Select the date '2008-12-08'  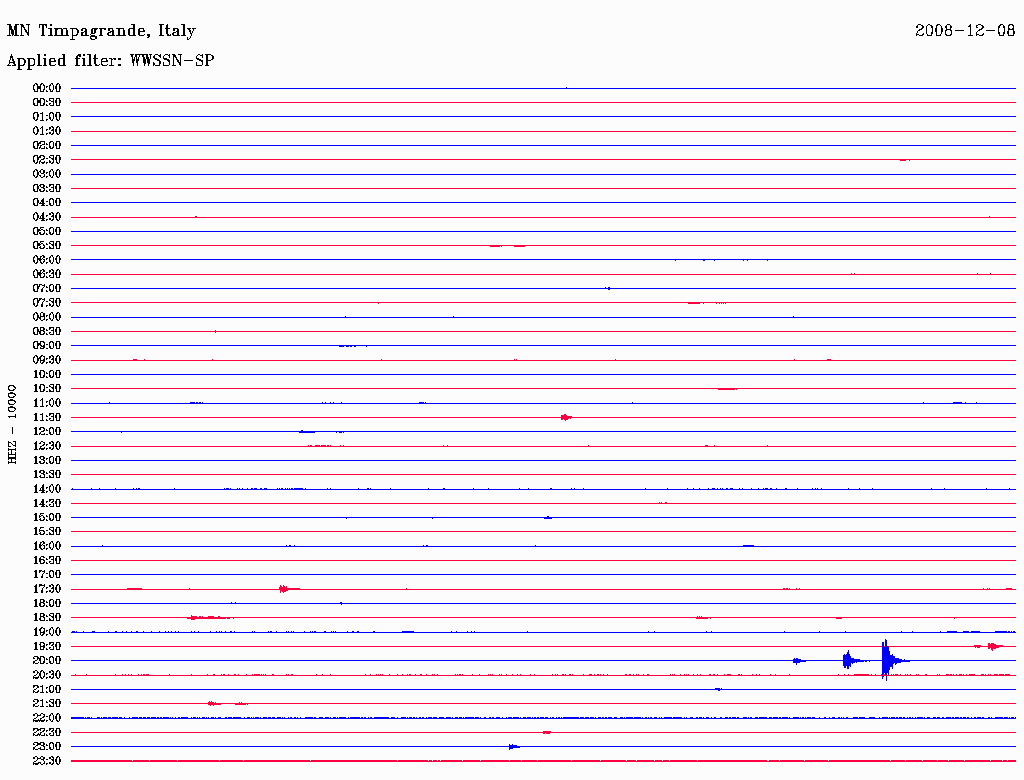965,31
